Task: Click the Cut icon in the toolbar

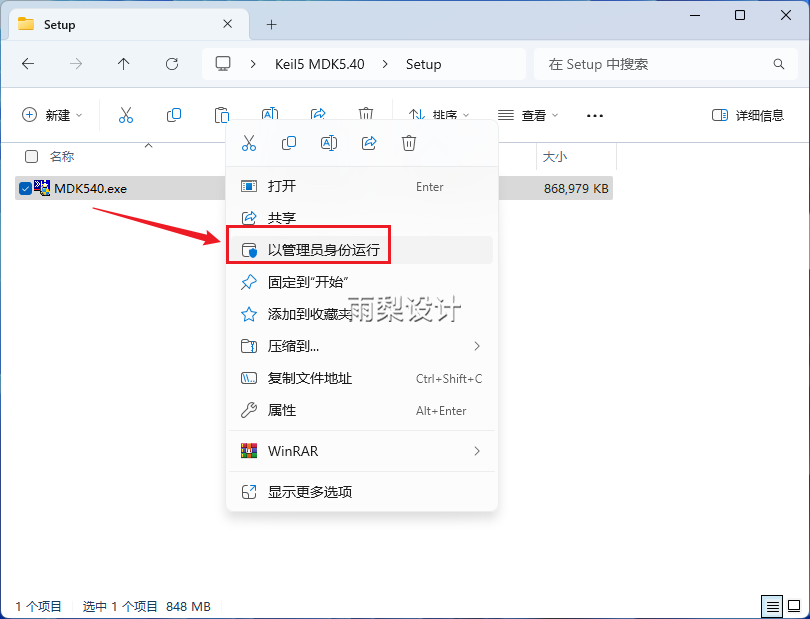Action: click(x=126, y=115)
